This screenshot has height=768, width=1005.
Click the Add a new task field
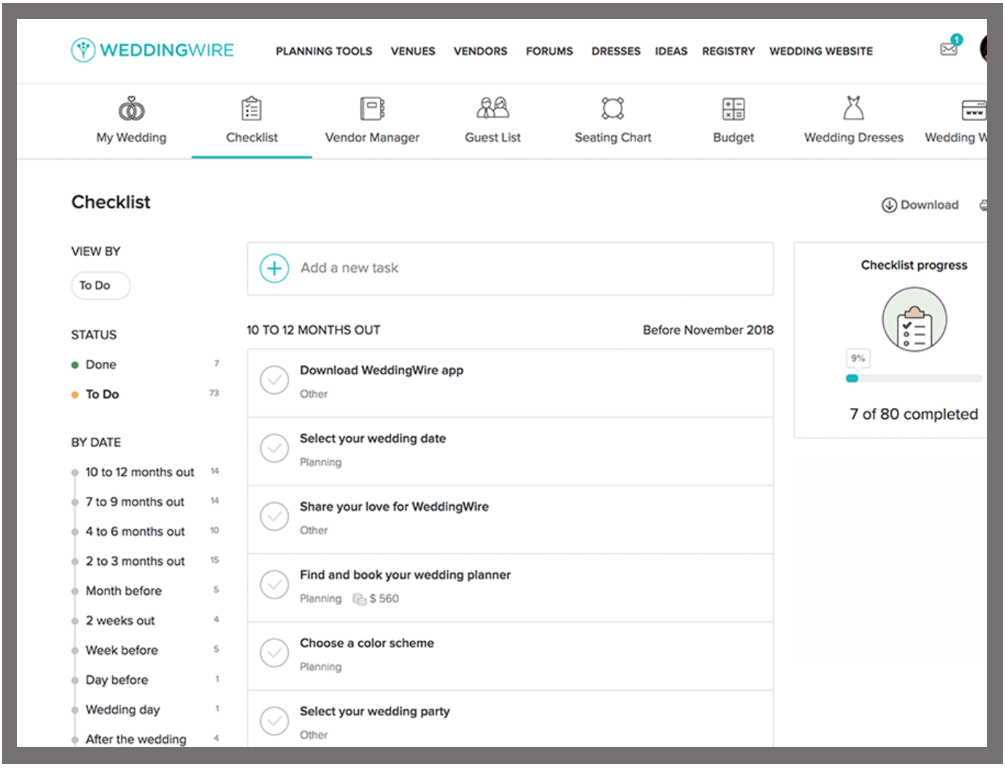(510, 269)
